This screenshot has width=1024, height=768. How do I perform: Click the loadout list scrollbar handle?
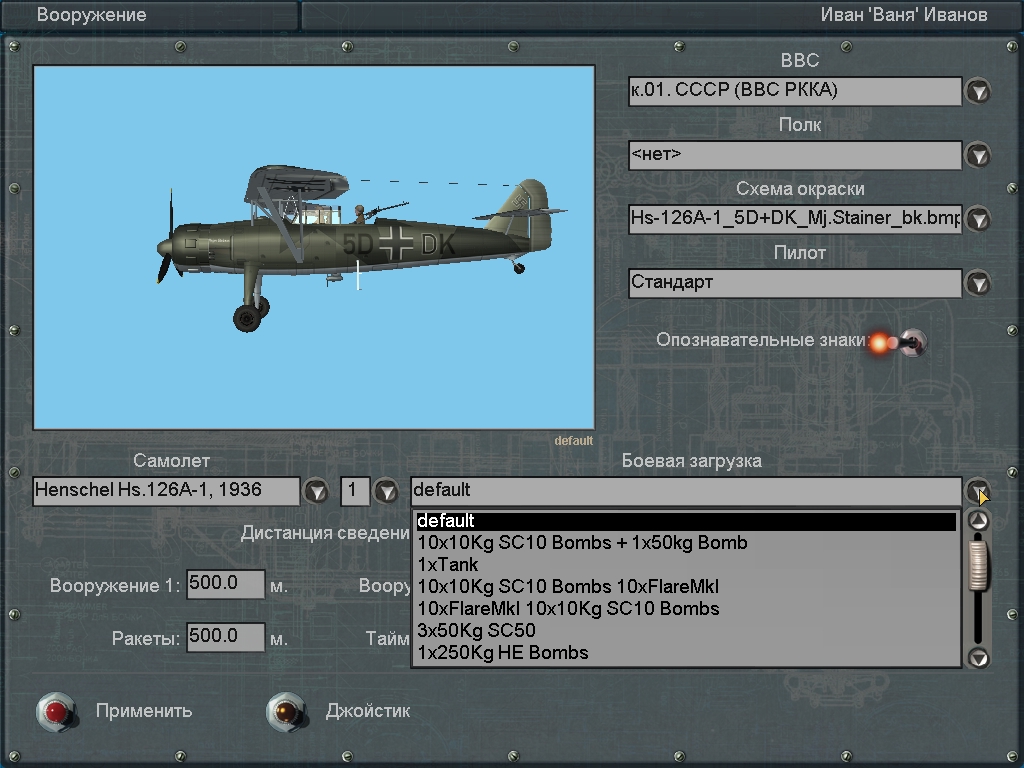pos(979,566)
